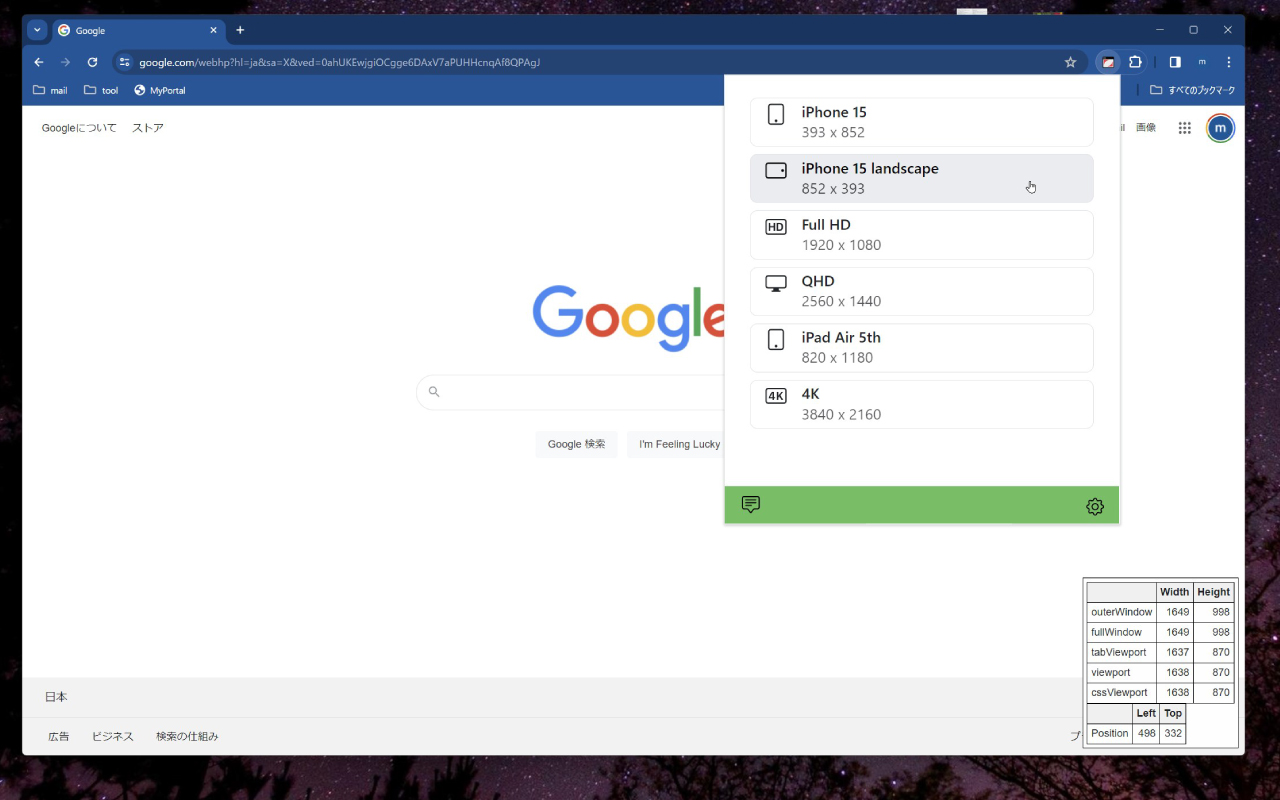Click the Position row label
The height and width of the screenshot is (800, 1280).
coord(1110,733)
